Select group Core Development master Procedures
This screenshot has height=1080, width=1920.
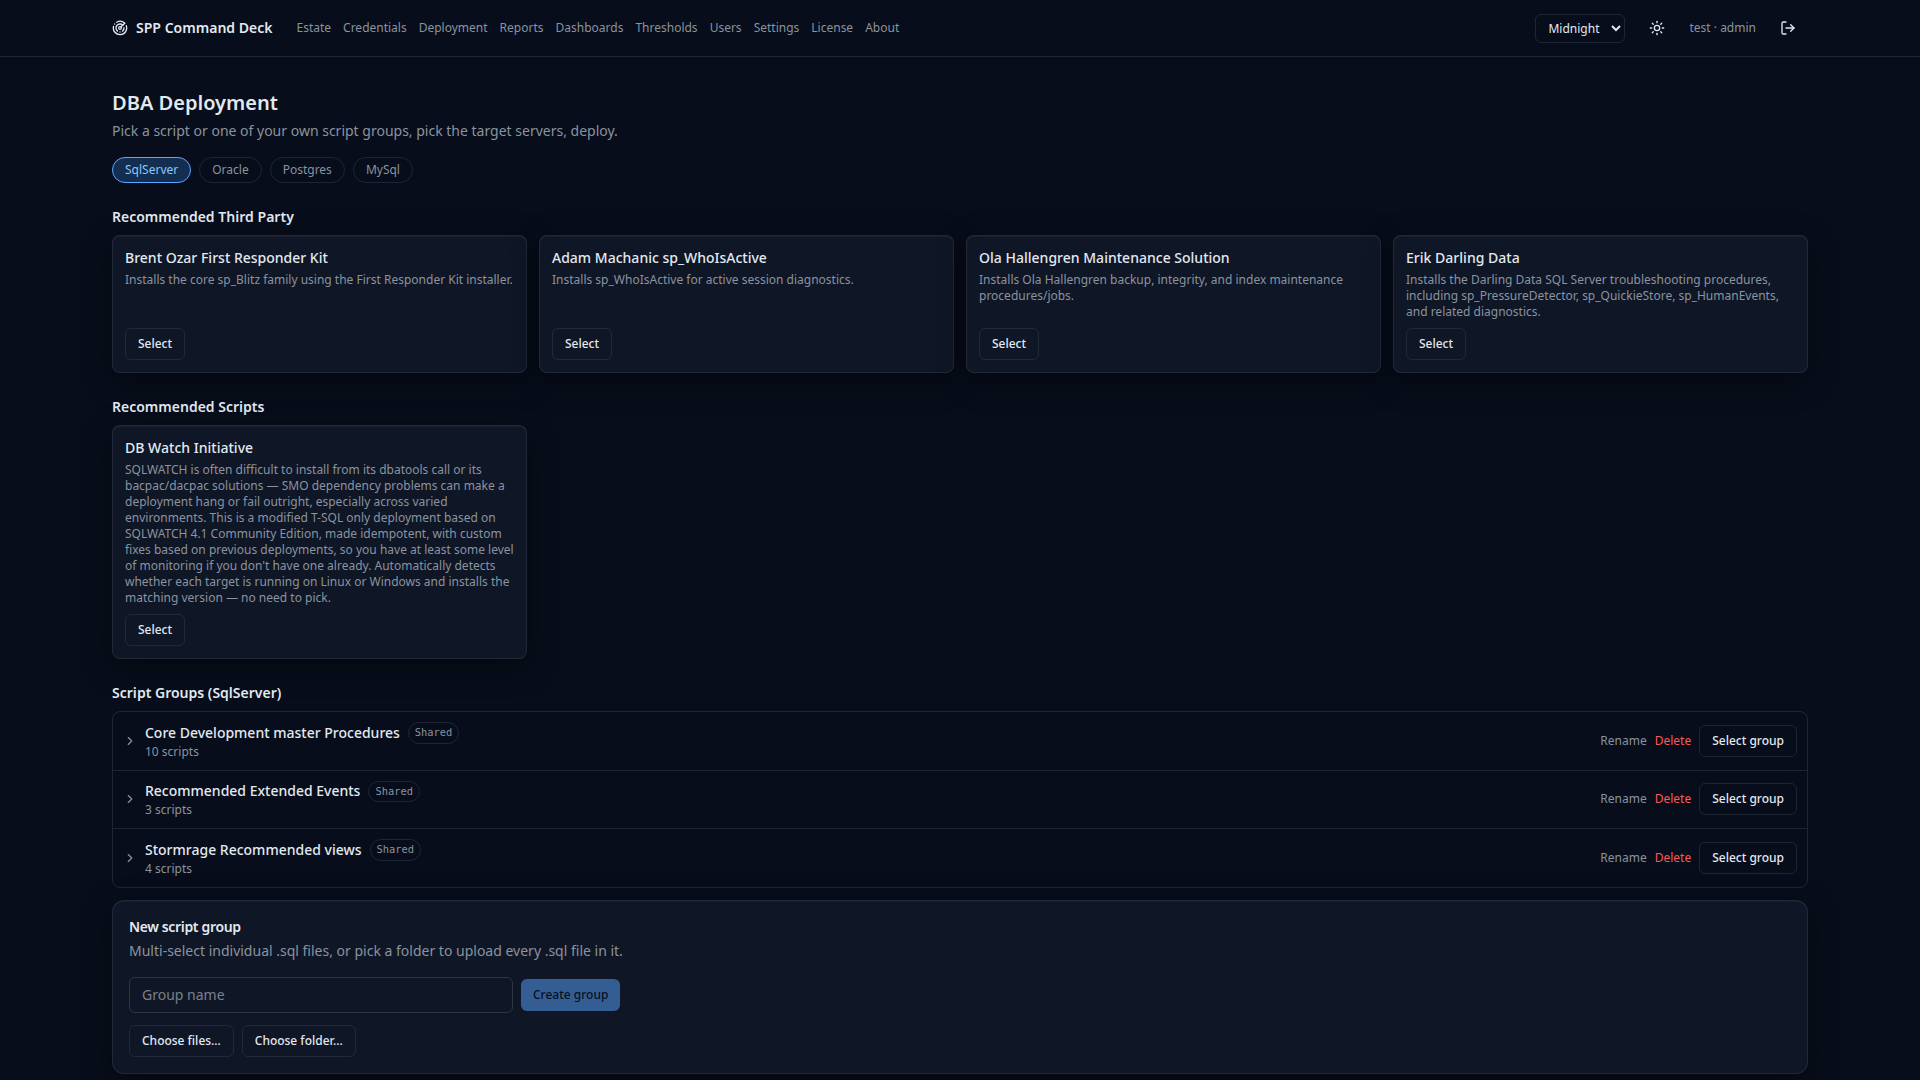click(1748, 741)
